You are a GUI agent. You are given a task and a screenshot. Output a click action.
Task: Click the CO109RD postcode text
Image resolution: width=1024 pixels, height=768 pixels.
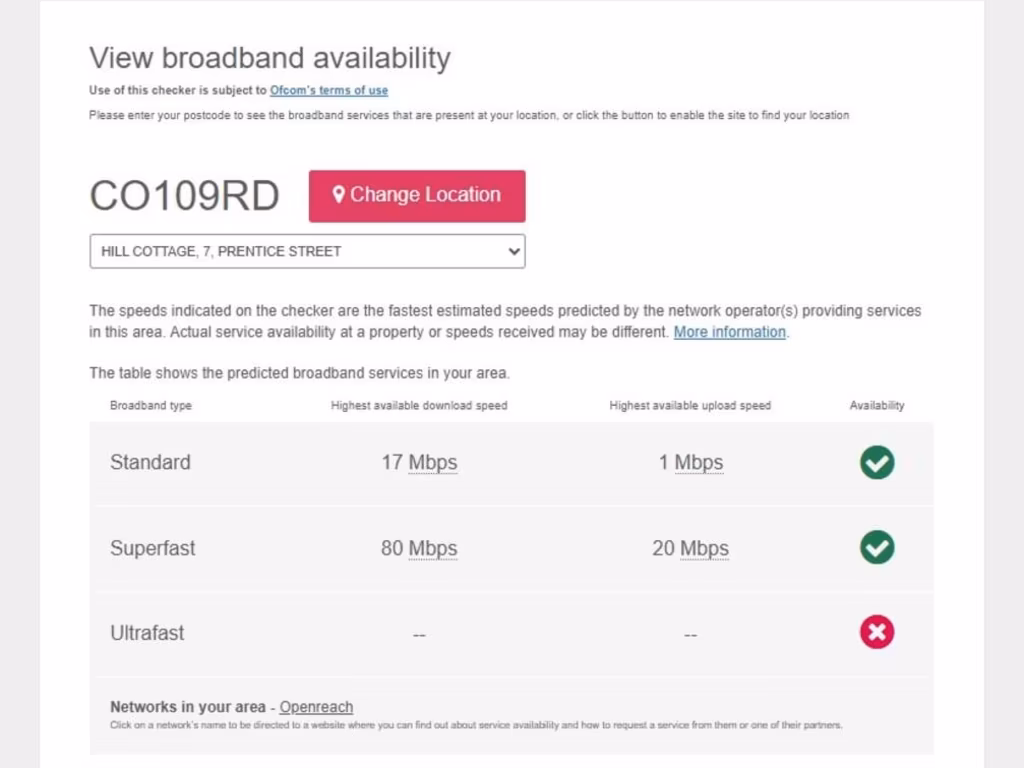coord(185,196)
